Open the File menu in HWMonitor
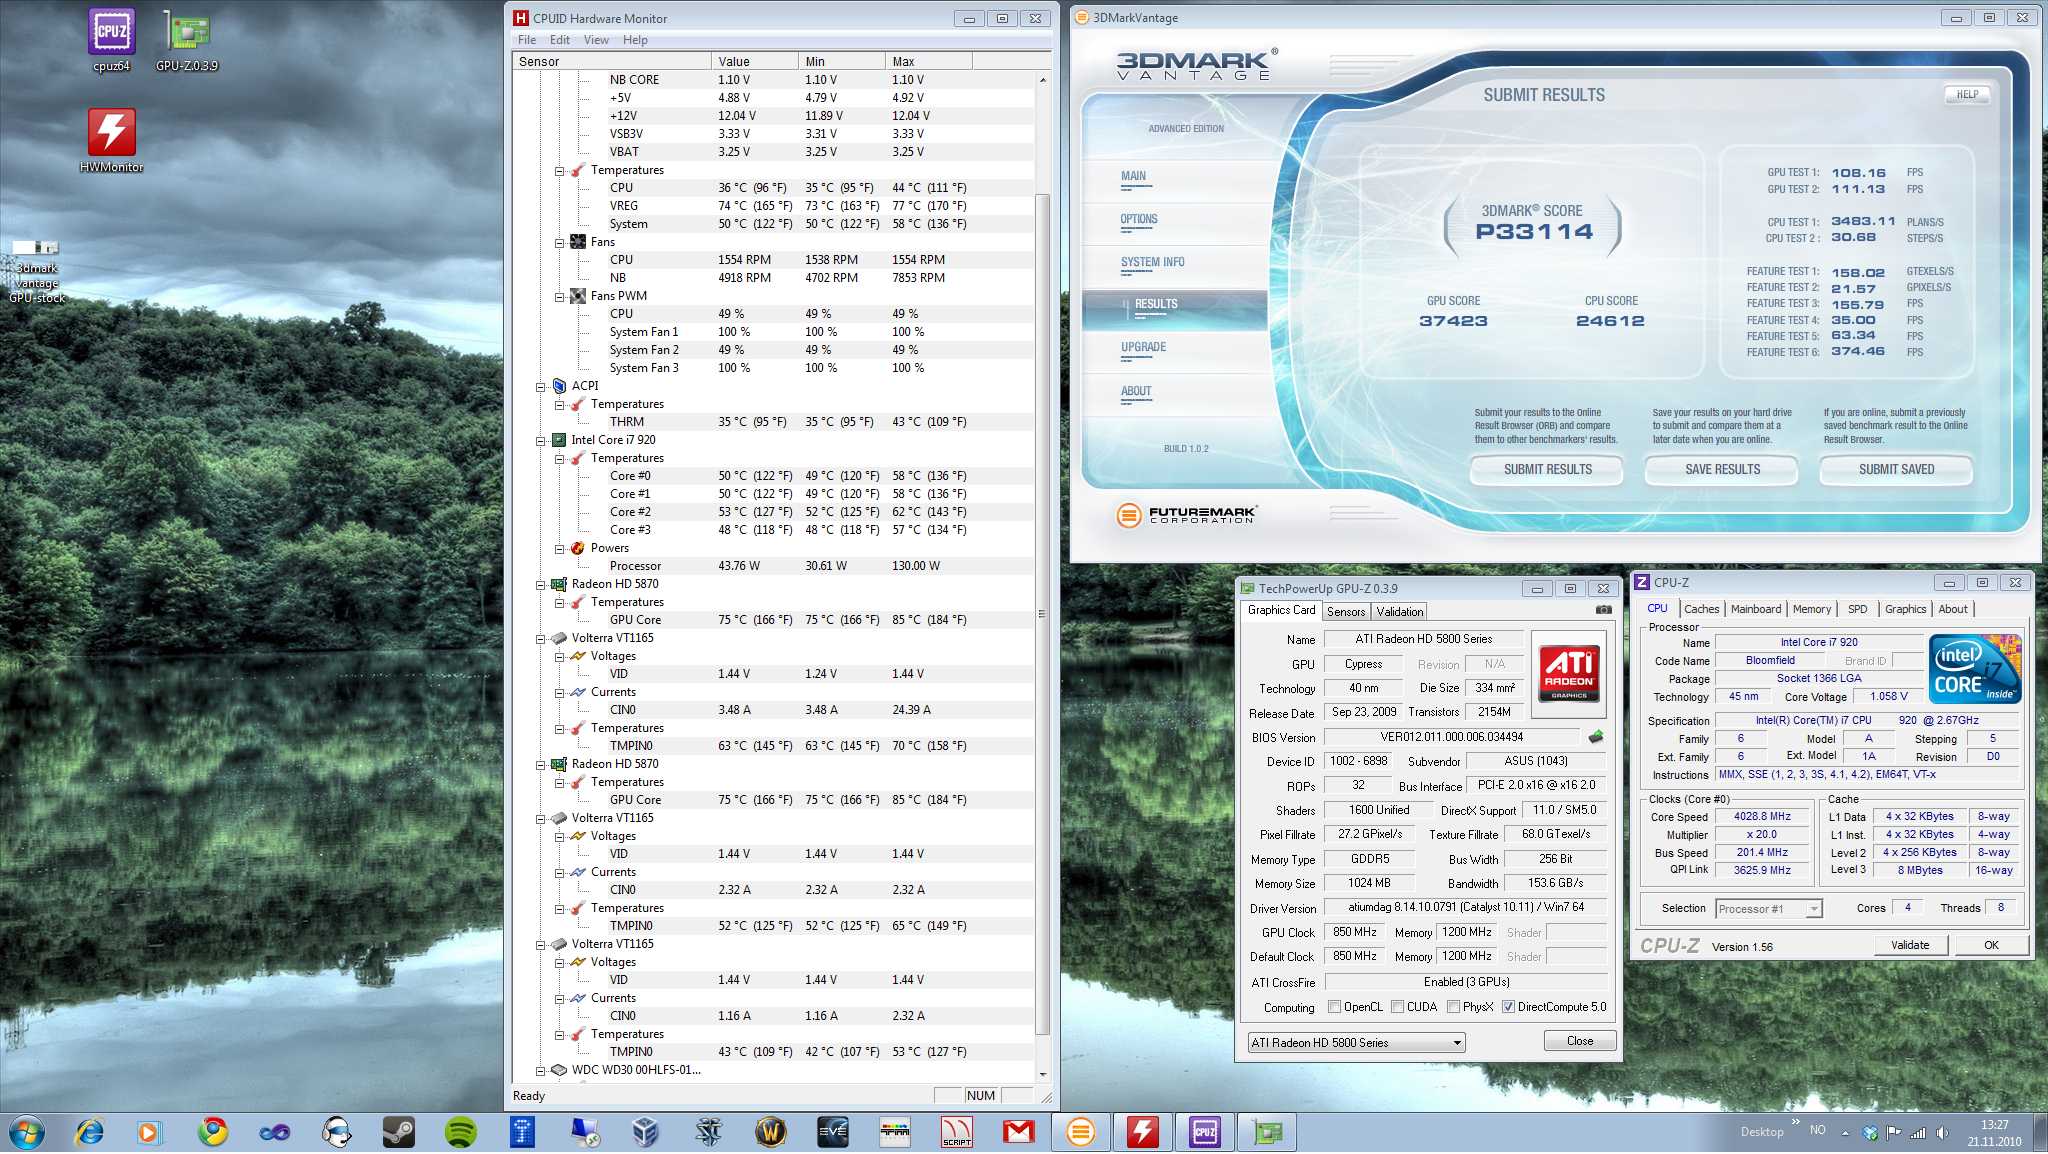This screenshot has height=1154, width=2048. click(527, 40)
